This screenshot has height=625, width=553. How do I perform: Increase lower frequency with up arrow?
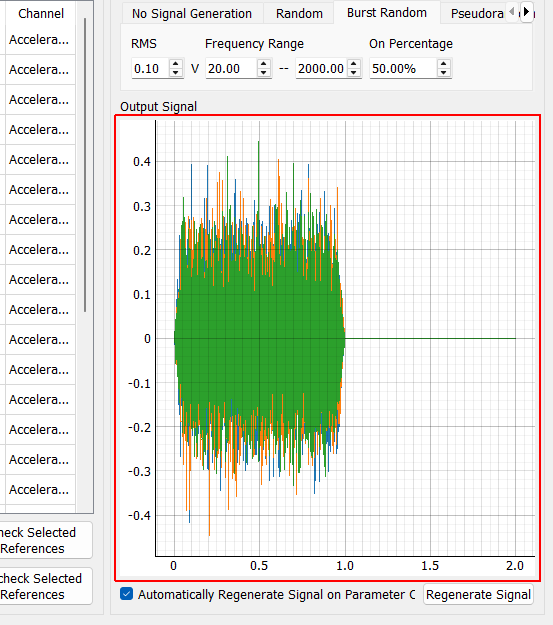[264, 64]
